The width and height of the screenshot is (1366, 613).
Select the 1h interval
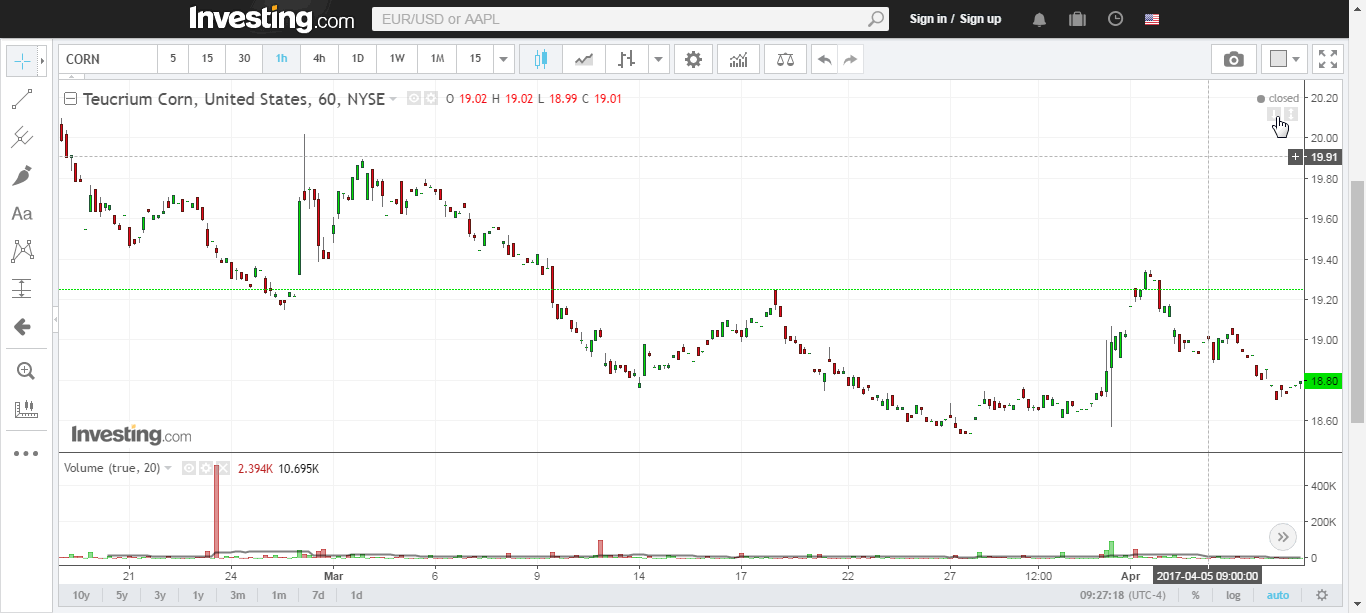click(x=281, y=59)
